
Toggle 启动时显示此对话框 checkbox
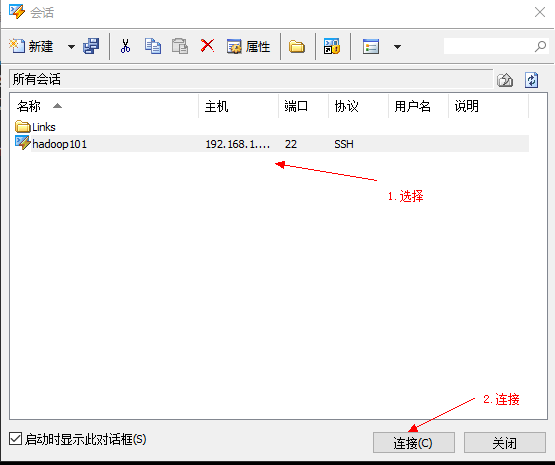(16, 439)
